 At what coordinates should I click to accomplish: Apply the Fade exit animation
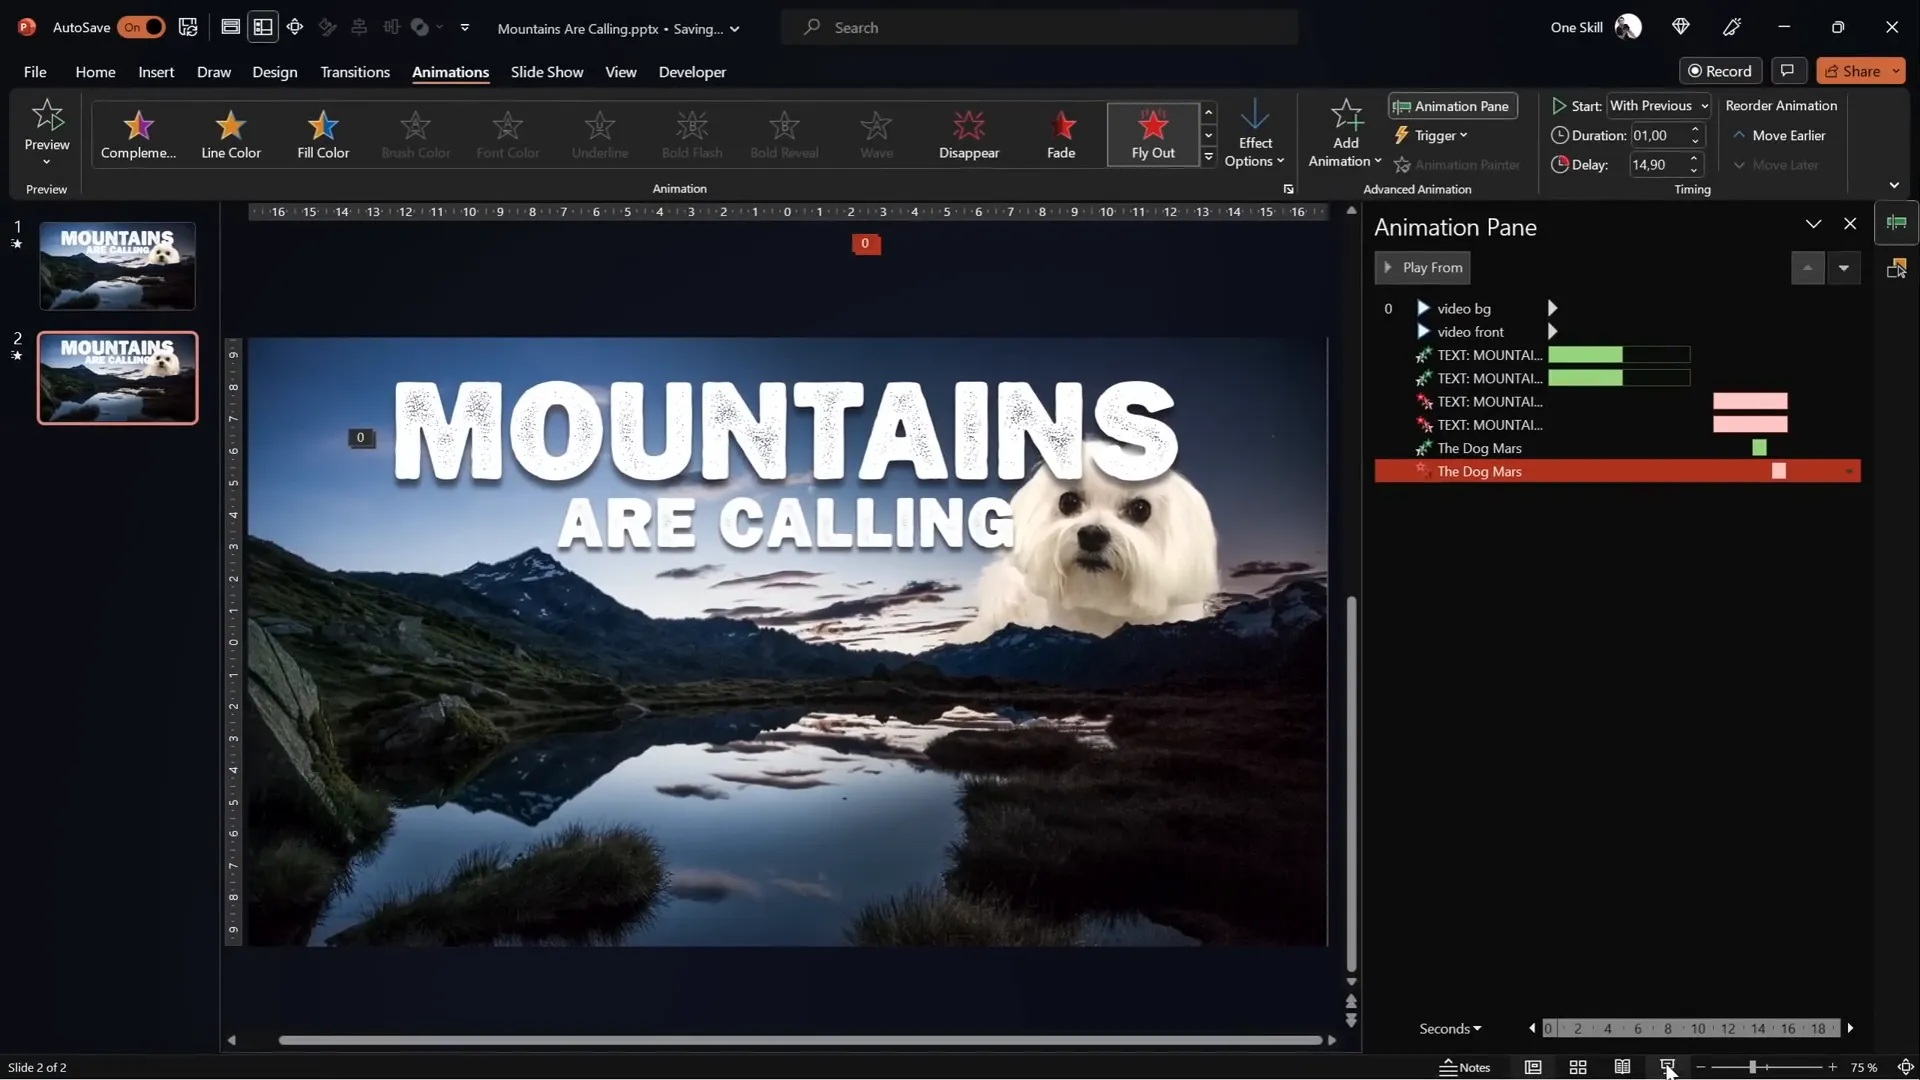point(1061,134)
